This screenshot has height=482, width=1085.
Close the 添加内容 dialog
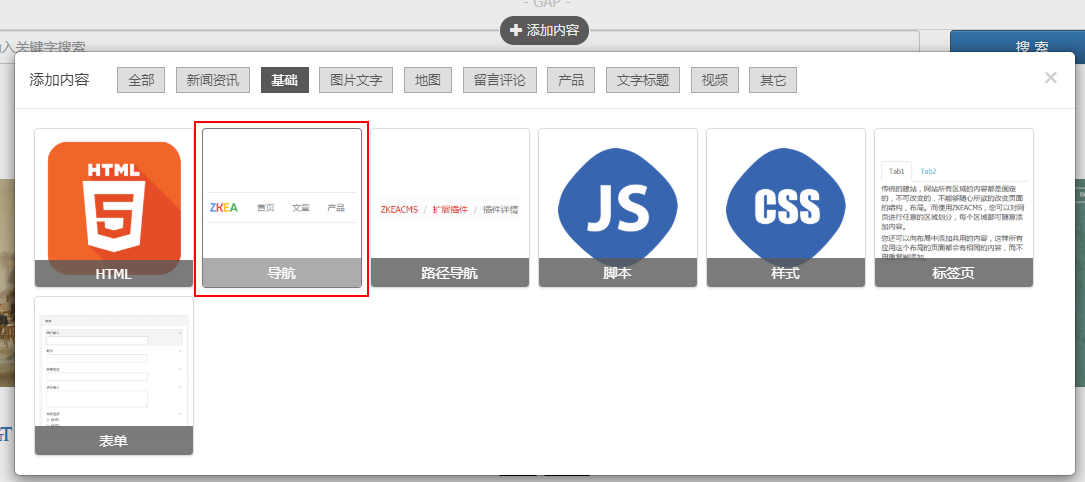(x=1050, y=77)
